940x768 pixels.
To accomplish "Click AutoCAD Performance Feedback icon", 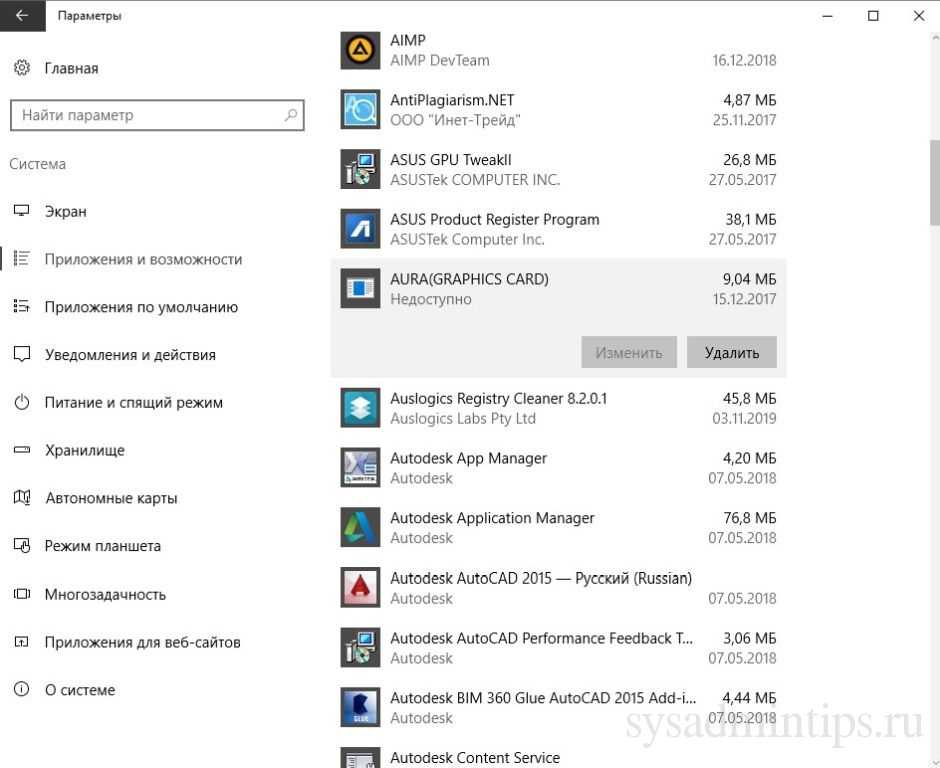I will (x=360, y=647).
